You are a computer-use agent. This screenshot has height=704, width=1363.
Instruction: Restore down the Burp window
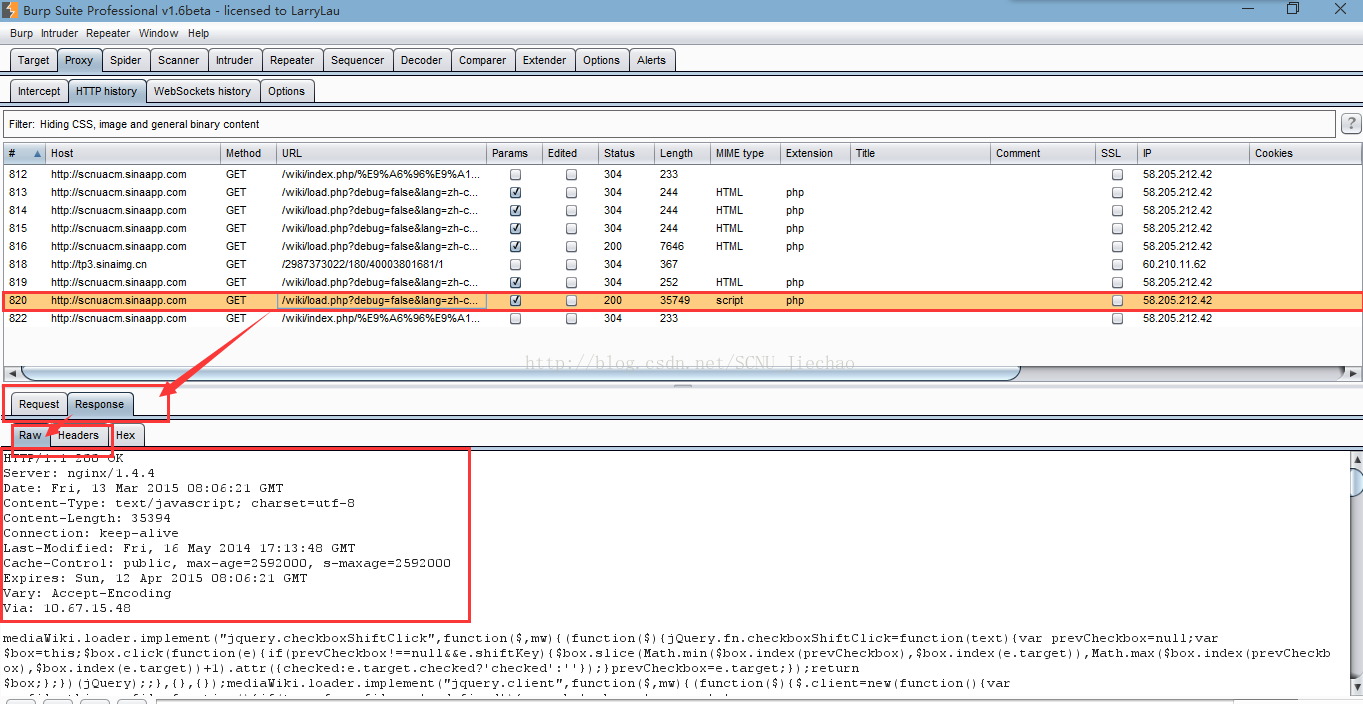click(x=1293, y=9)
